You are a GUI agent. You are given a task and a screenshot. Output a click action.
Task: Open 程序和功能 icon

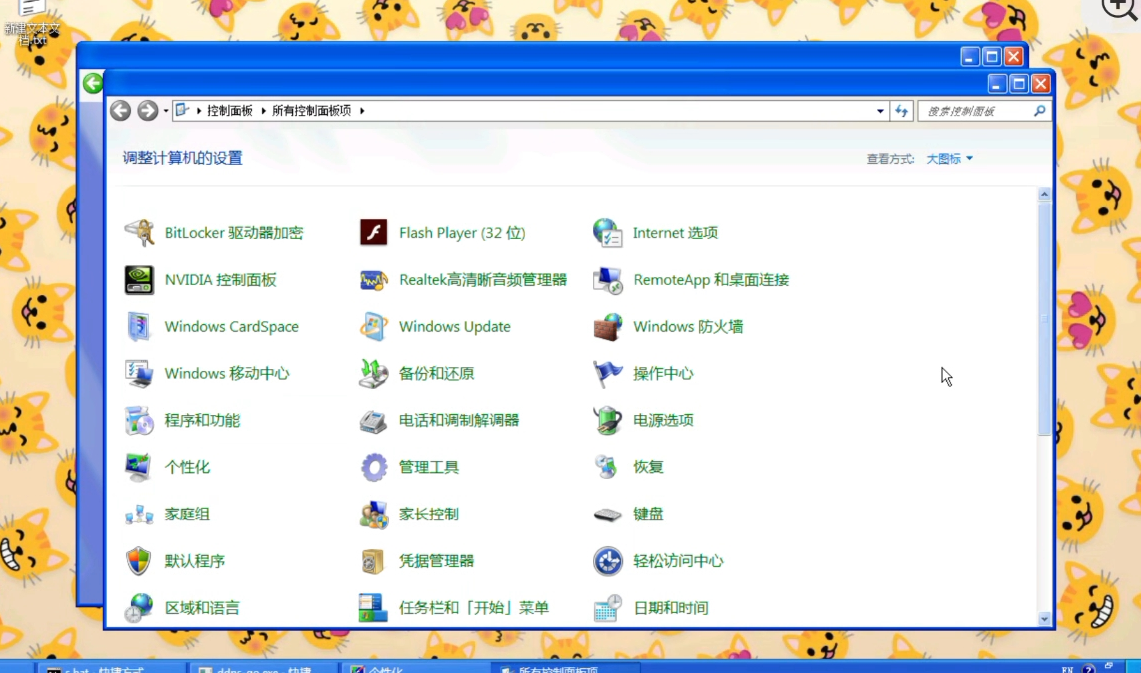139,421
